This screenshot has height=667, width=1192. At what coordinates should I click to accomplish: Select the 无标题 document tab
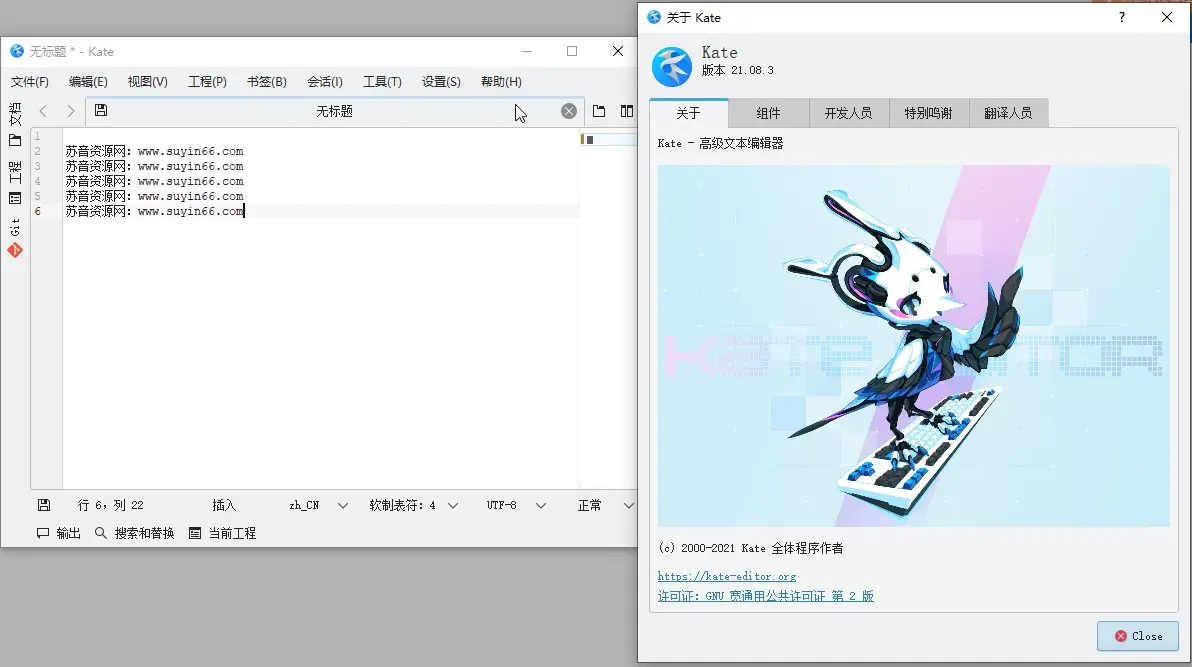point(334,111)
